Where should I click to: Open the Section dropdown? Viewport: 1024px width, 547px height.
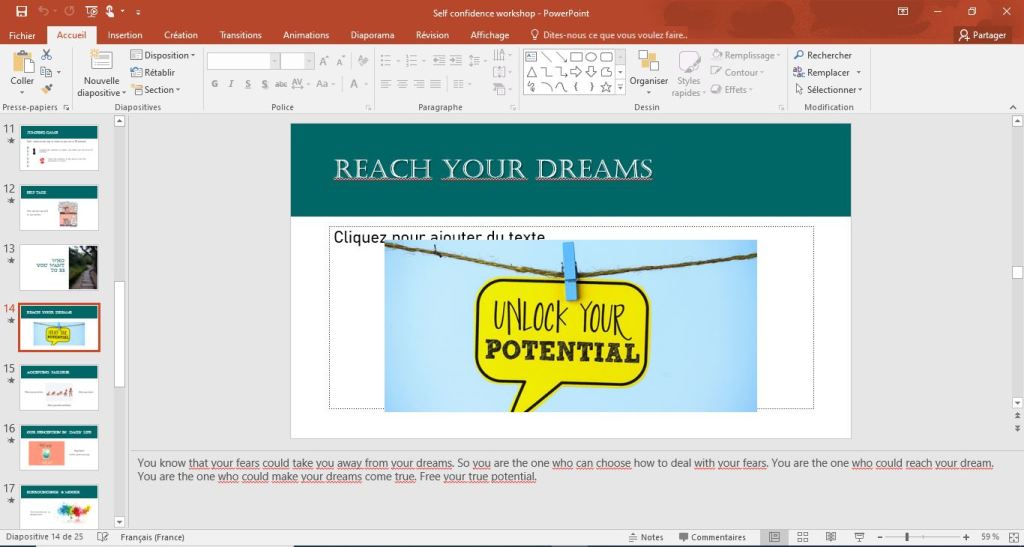tap(160, 89)
